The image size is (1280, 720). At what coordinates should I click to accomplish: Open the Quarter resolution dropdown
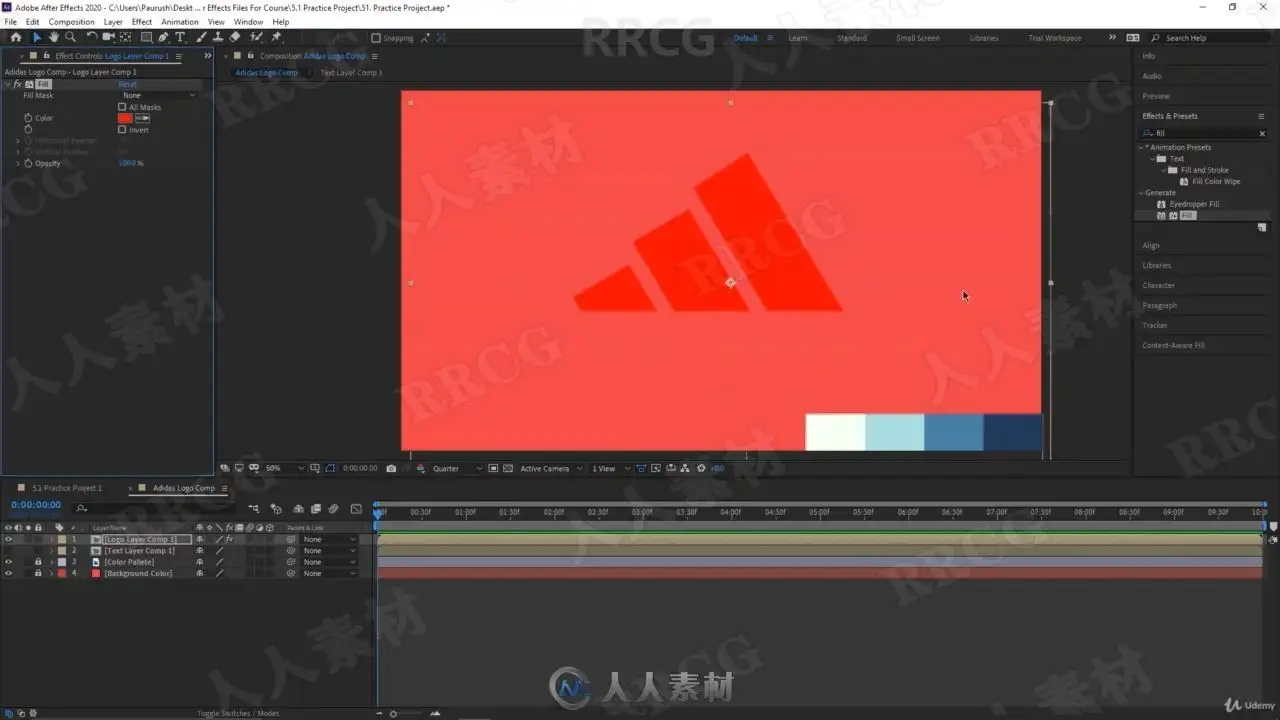[457, 468]
